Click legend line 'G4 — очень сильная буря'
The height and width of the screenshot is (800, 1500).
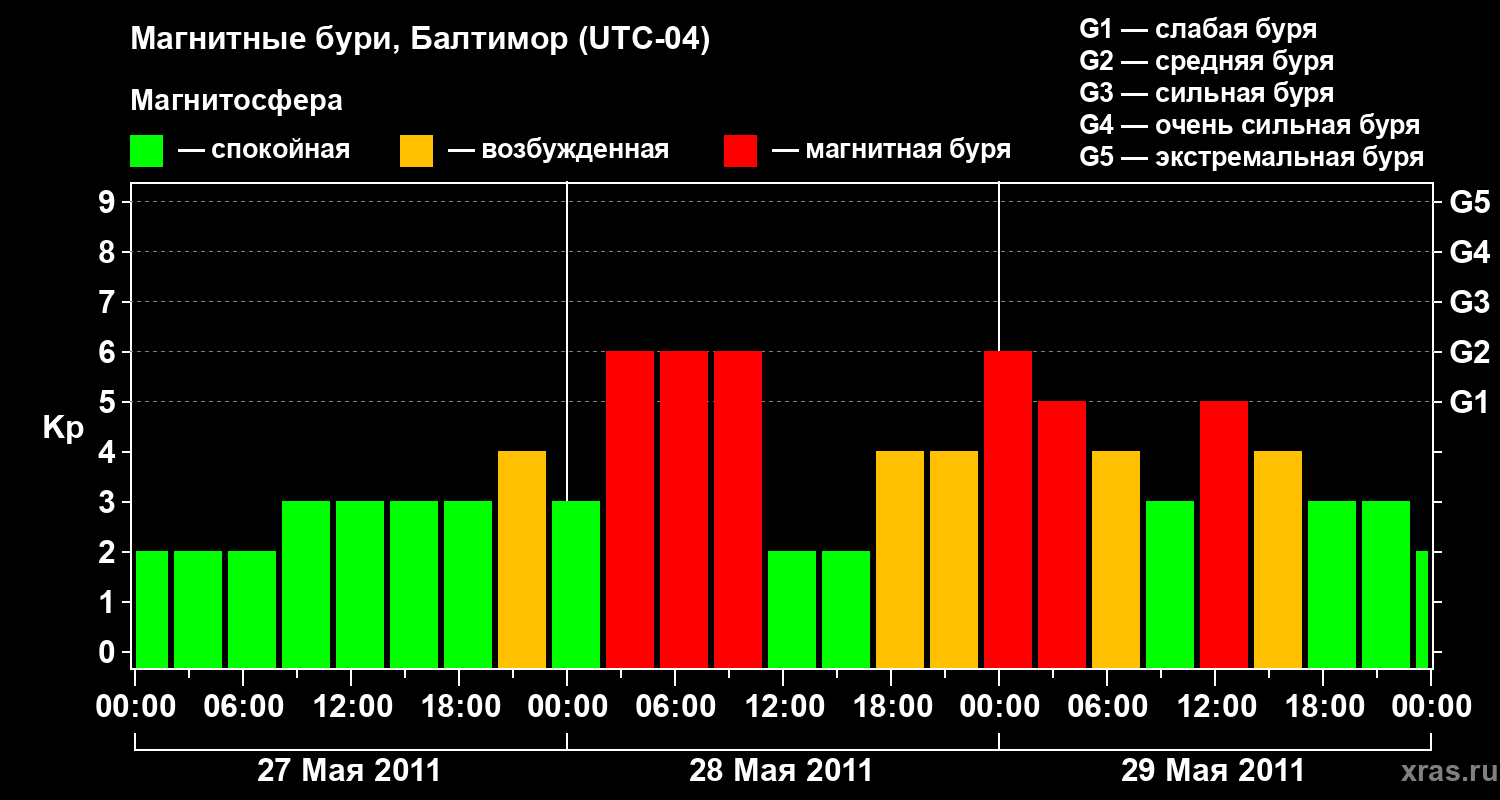(1250, 125)
